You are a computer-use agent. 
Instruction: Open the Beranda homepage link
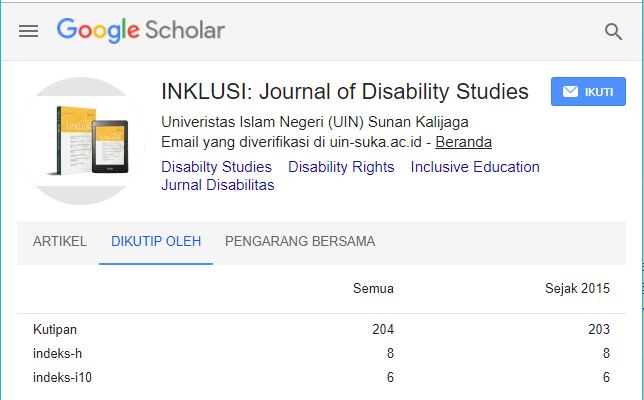(x=463, y=142)
